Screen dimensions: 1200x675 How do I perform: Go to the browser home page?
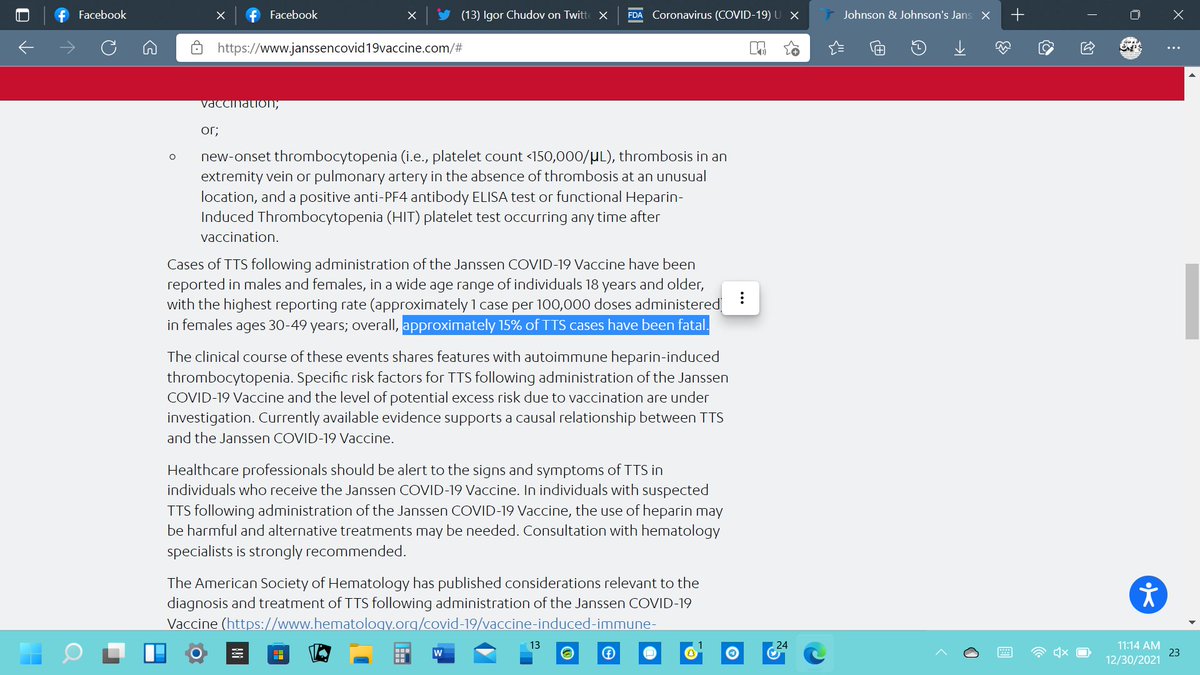148,48
